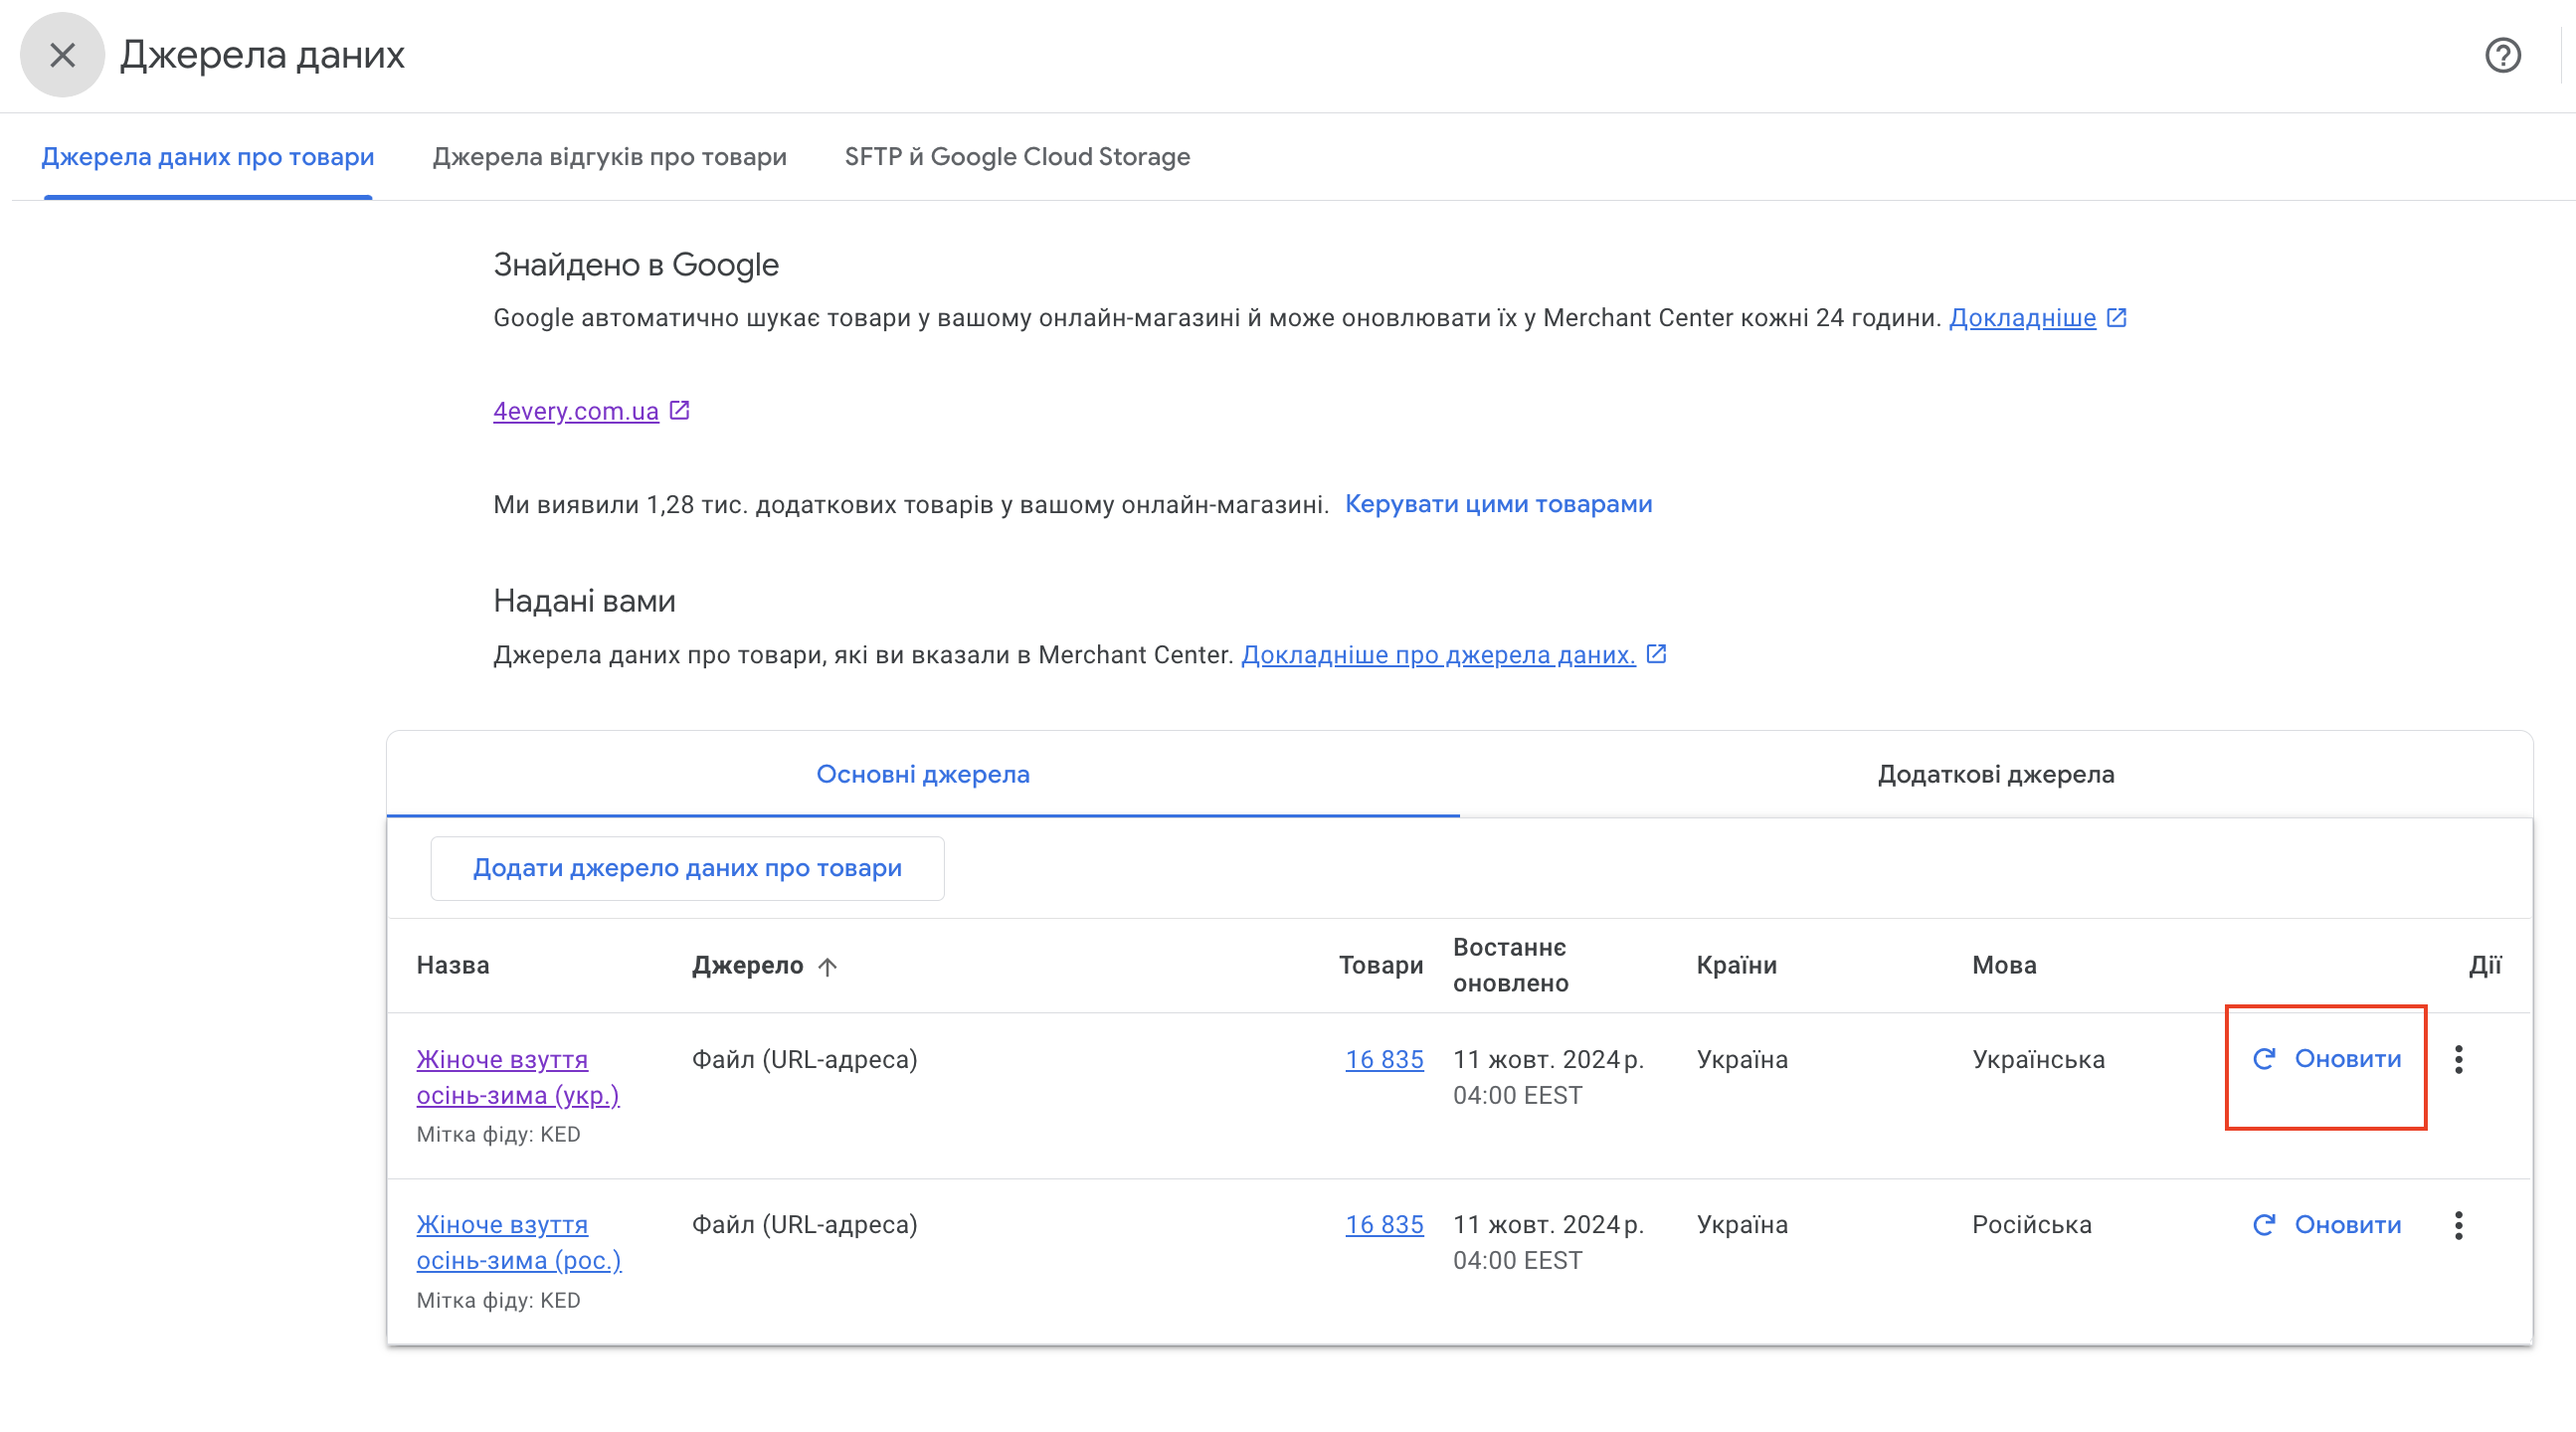Open the help question mark icon
Viewport: 2576px width, 1432px height.
(2503, 55)
